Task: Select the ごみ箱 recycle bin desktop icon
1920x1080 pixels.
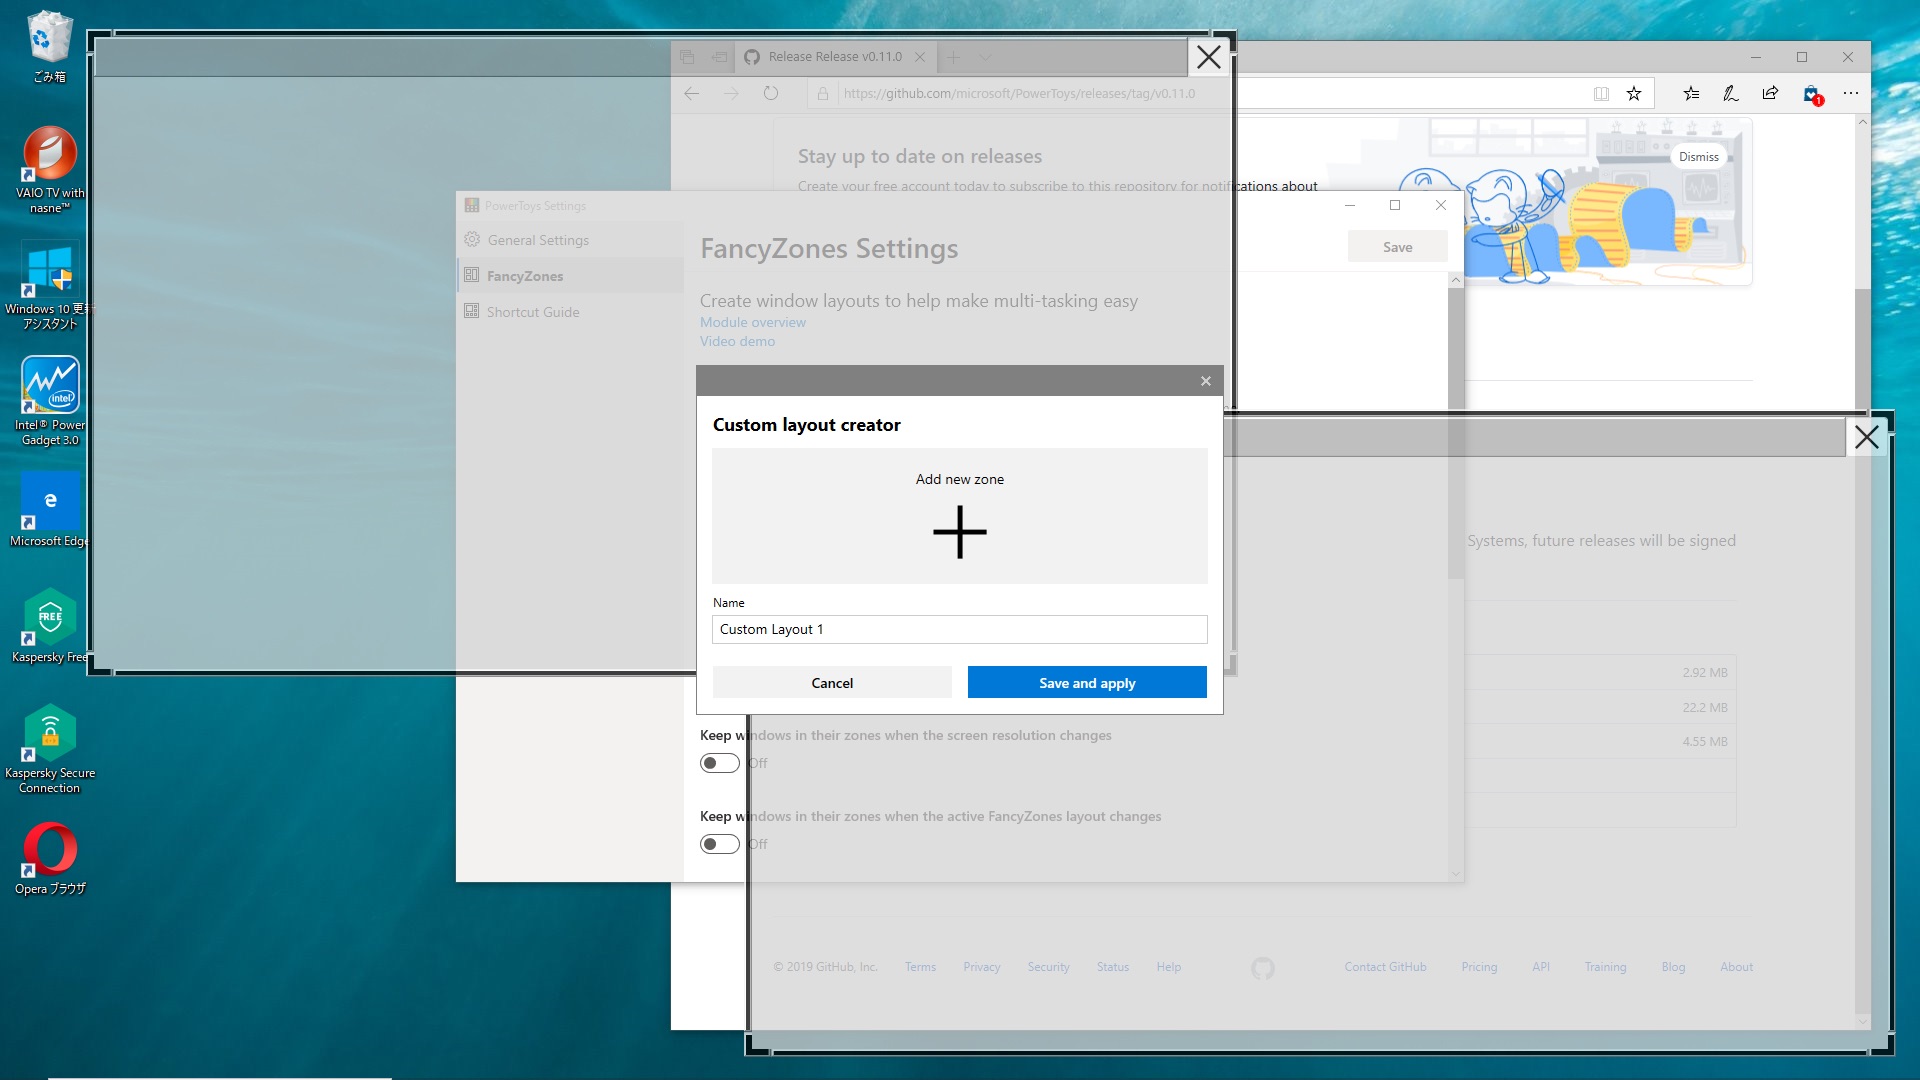Action: point(49,46)
